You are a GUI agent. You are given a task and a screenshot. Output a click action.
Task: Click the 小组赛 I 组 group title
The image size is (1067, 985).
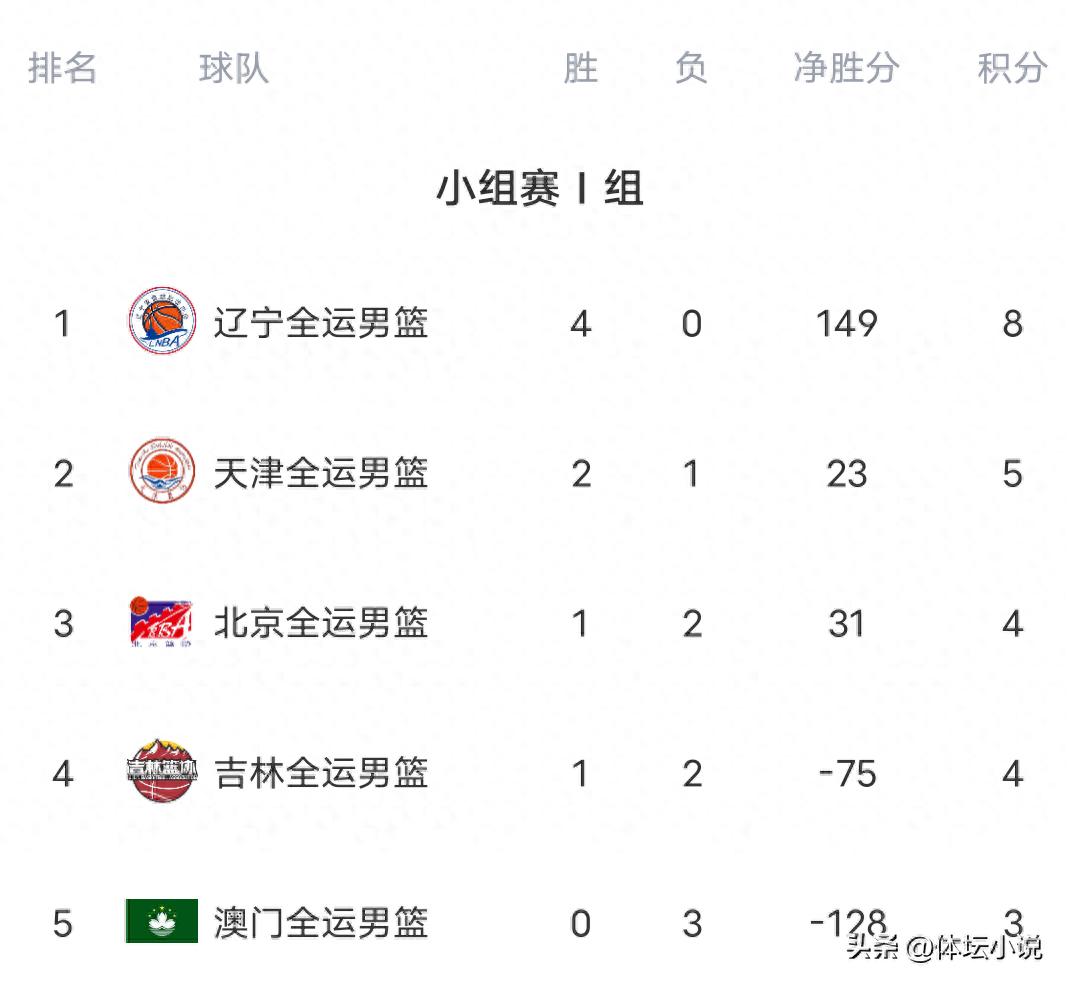pos(539,188)
